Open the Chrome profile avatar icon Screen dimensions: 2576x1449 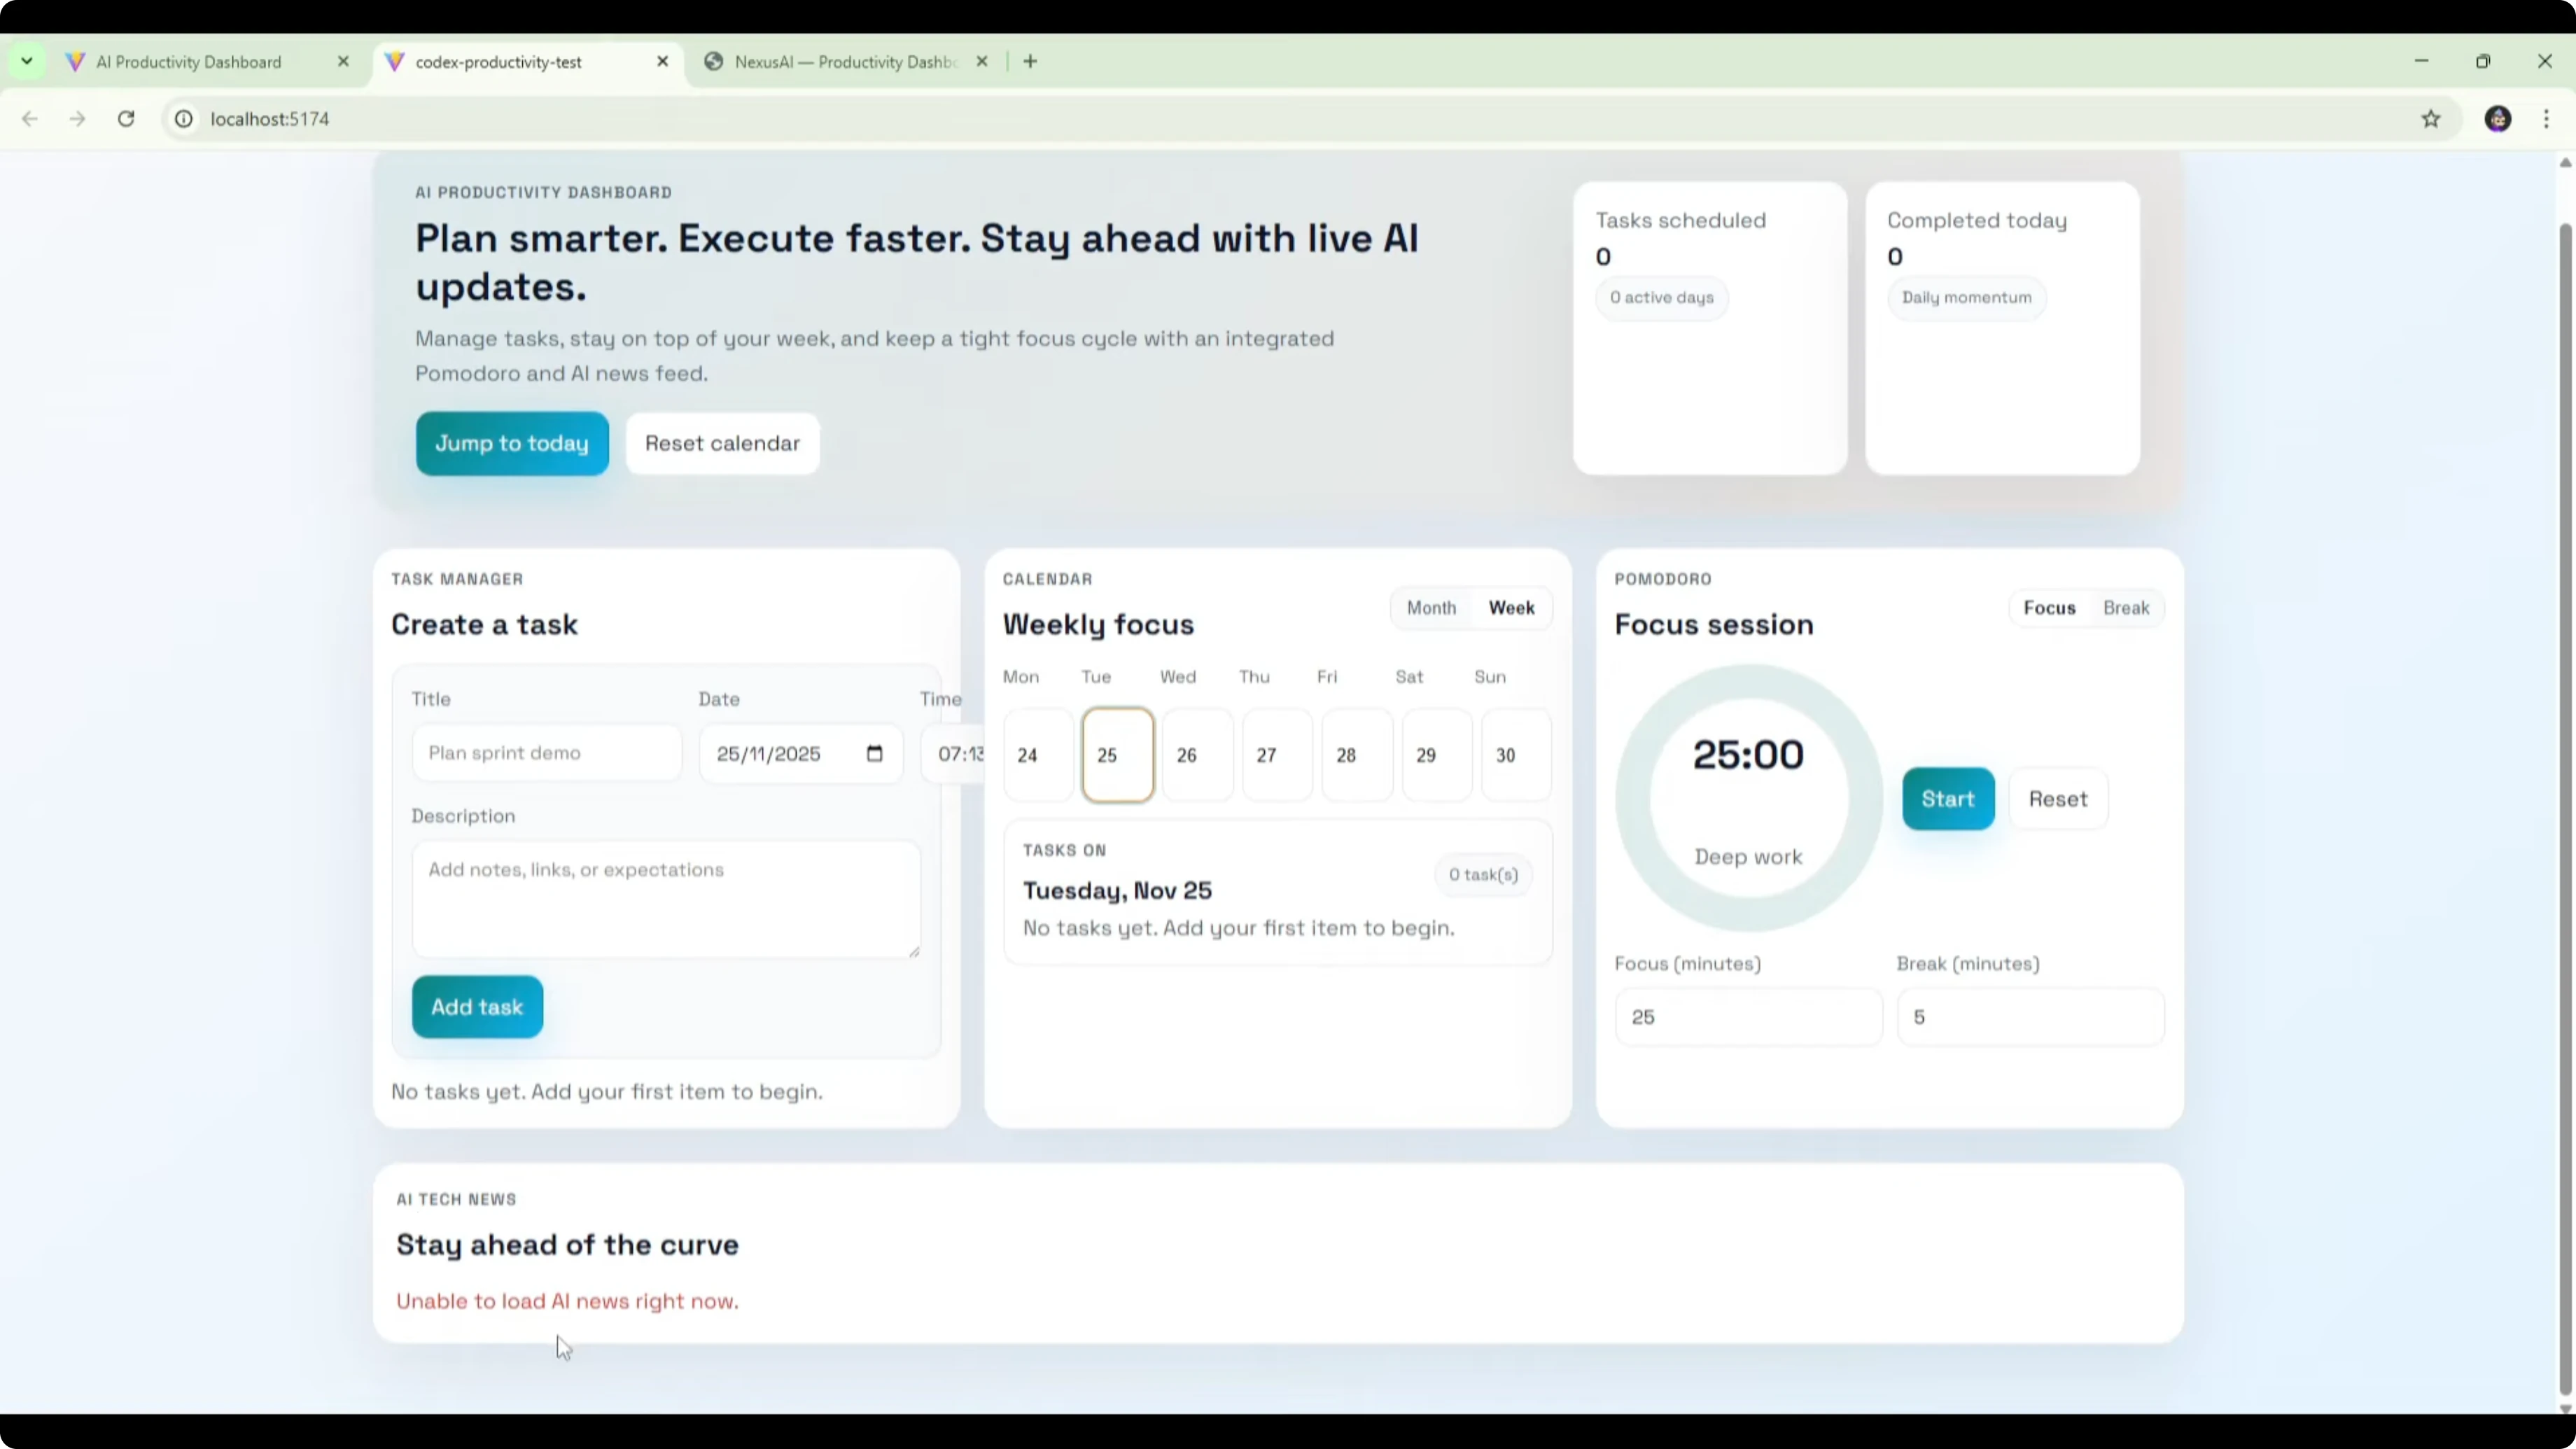click(2497, 119)
